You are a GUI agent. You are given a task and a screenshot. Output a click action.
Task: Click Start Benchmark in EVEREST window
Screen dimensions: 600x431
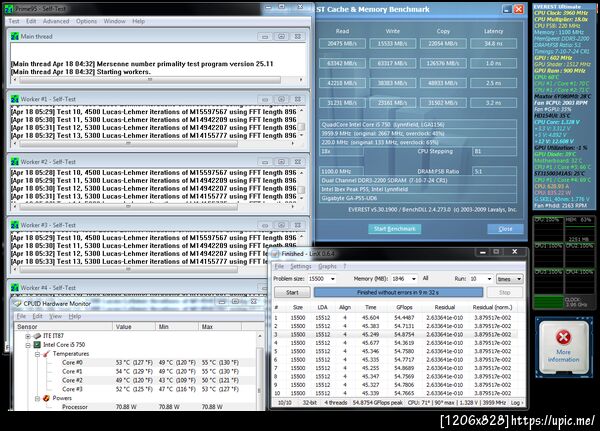coord(395,229)
